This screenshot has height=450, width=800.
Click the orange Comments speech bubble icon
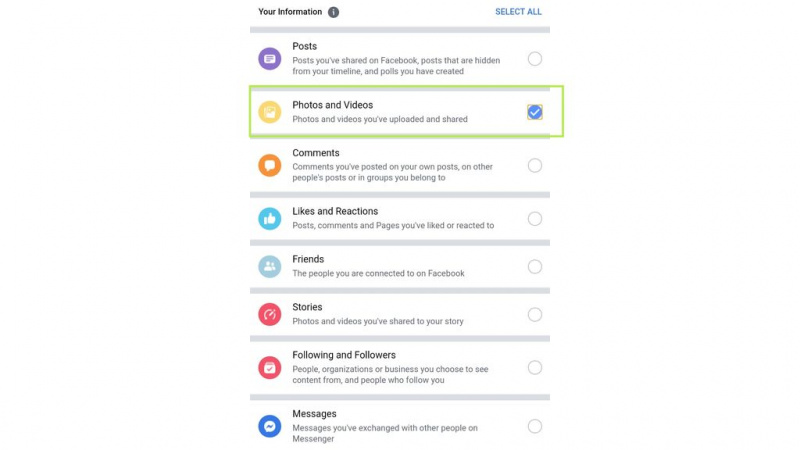pyautogui.click(x=269, y=165)
